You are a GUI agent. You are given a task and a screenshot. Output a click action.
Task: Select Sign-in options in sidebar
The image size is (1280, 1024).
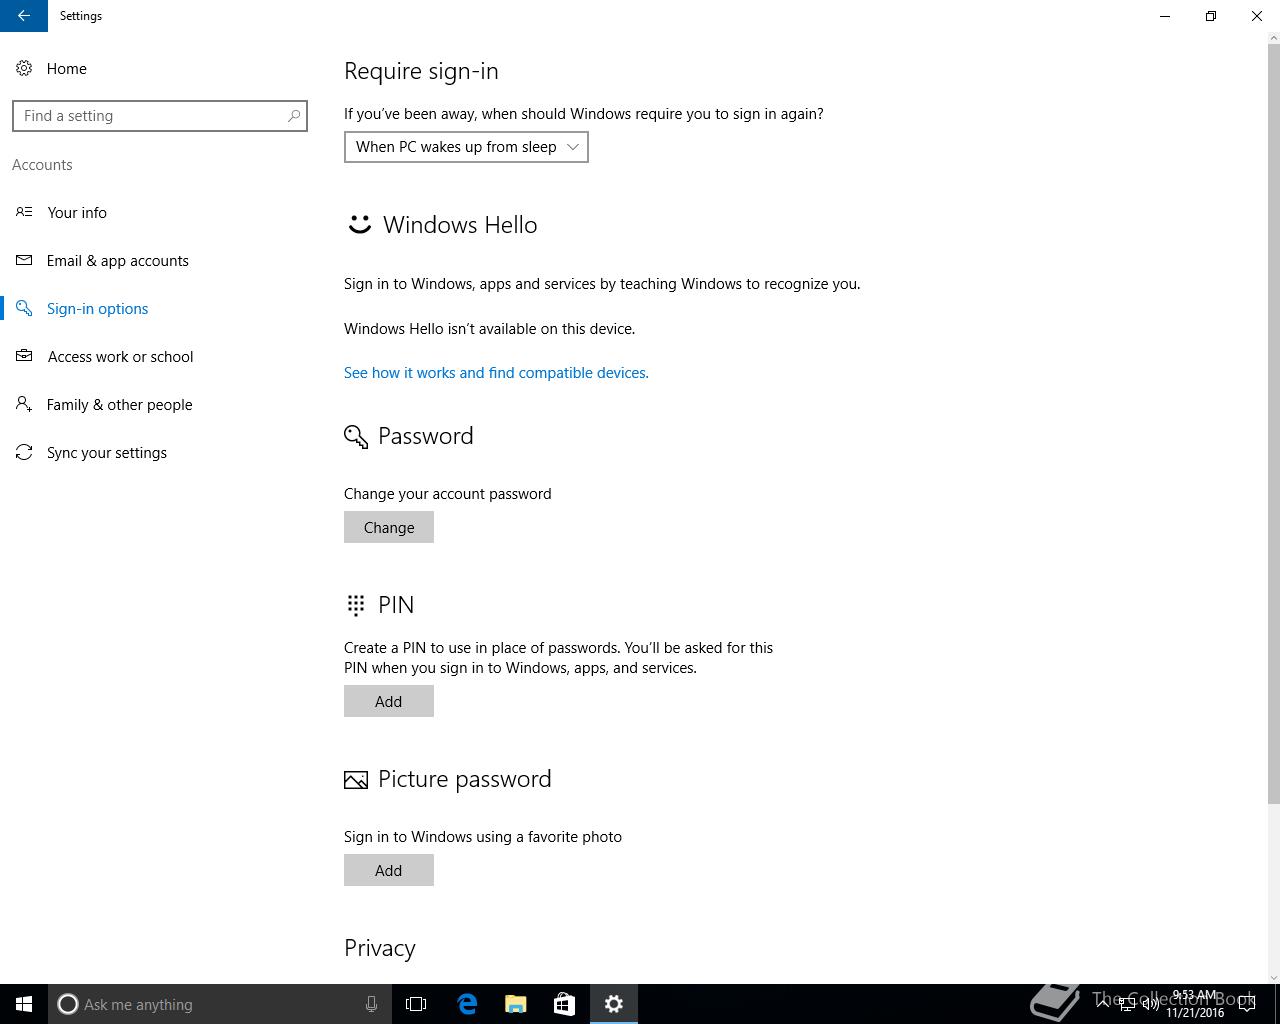pyautogui.click(x=98, y=308)
